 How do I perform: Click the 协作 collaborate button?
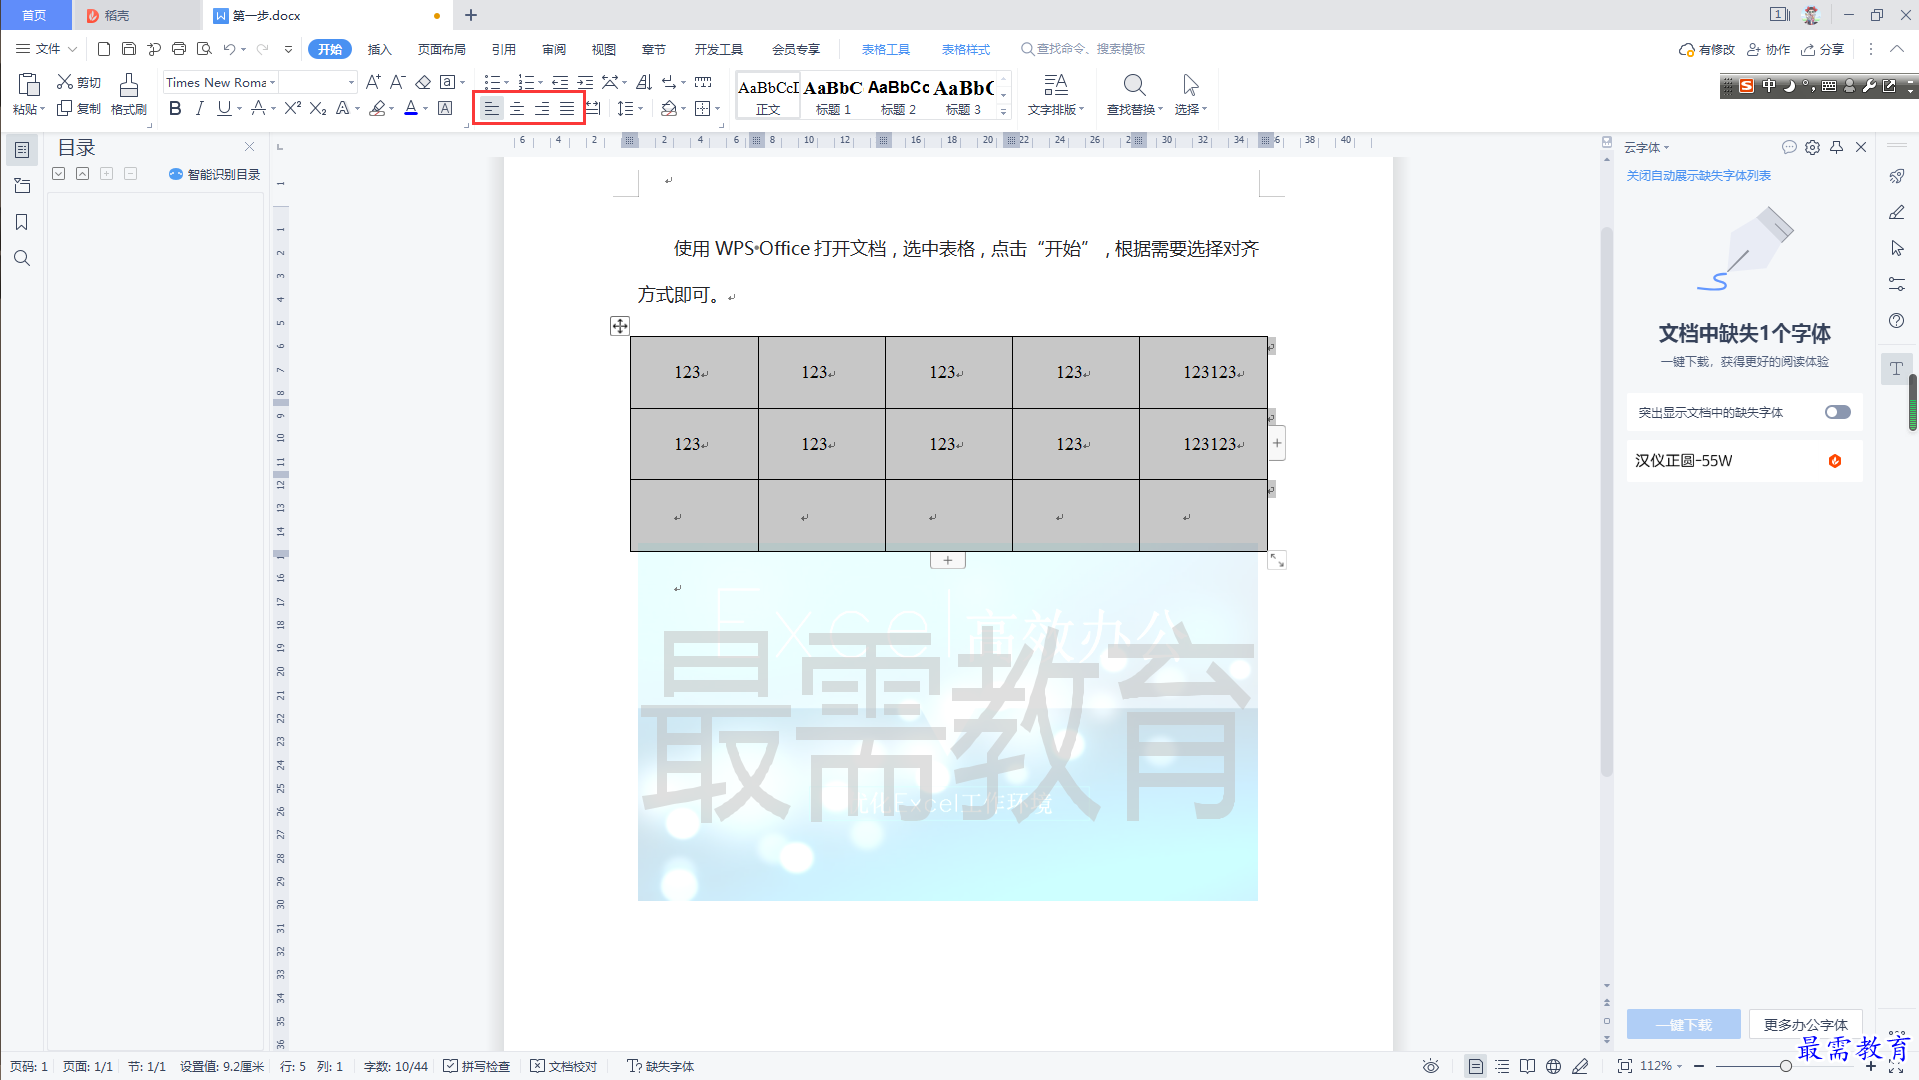(x=1768, y=49)
